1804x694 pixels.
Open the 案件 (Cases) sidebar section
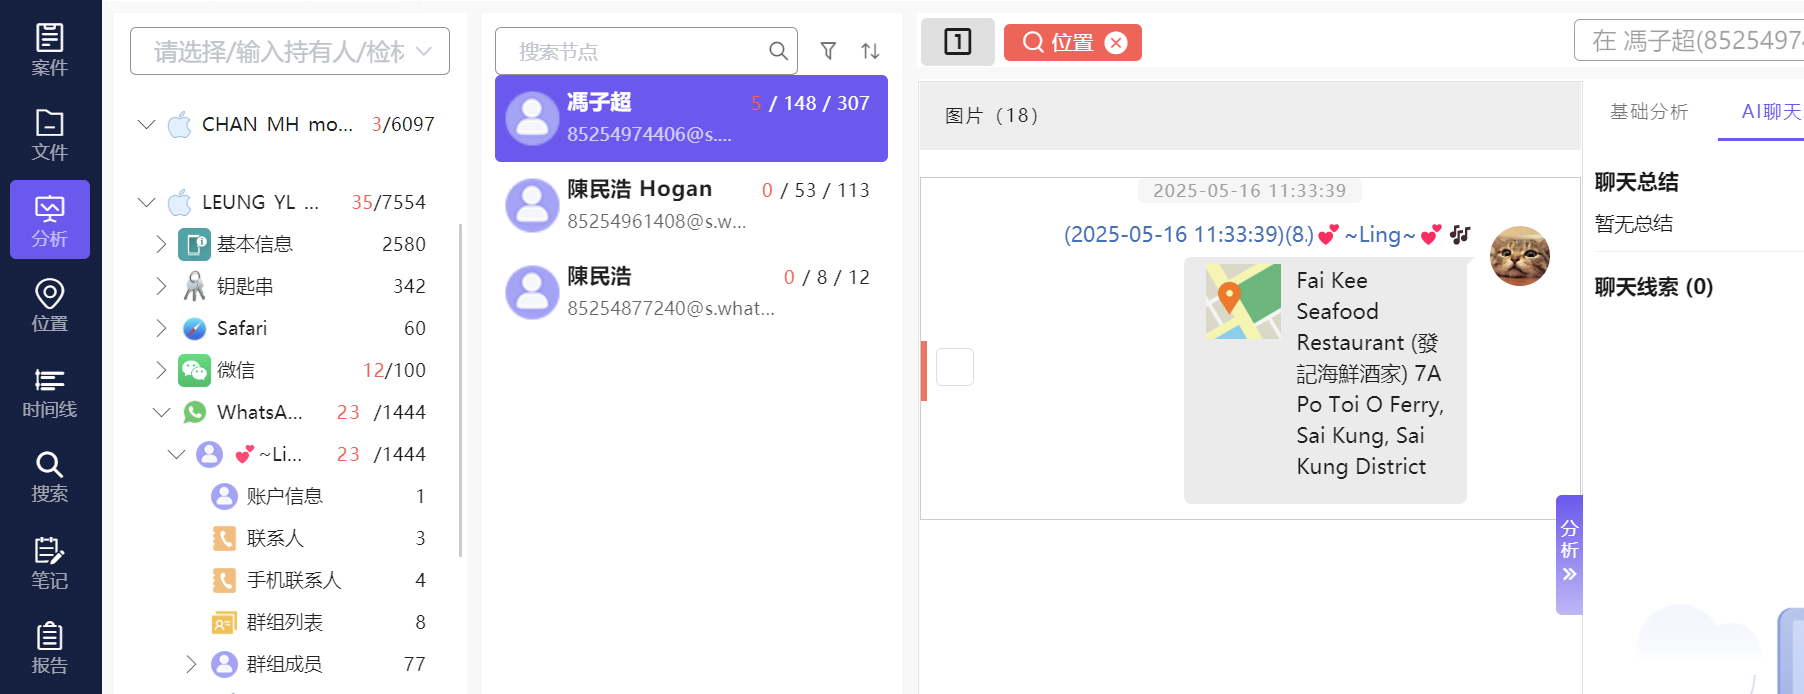point(49,50)
